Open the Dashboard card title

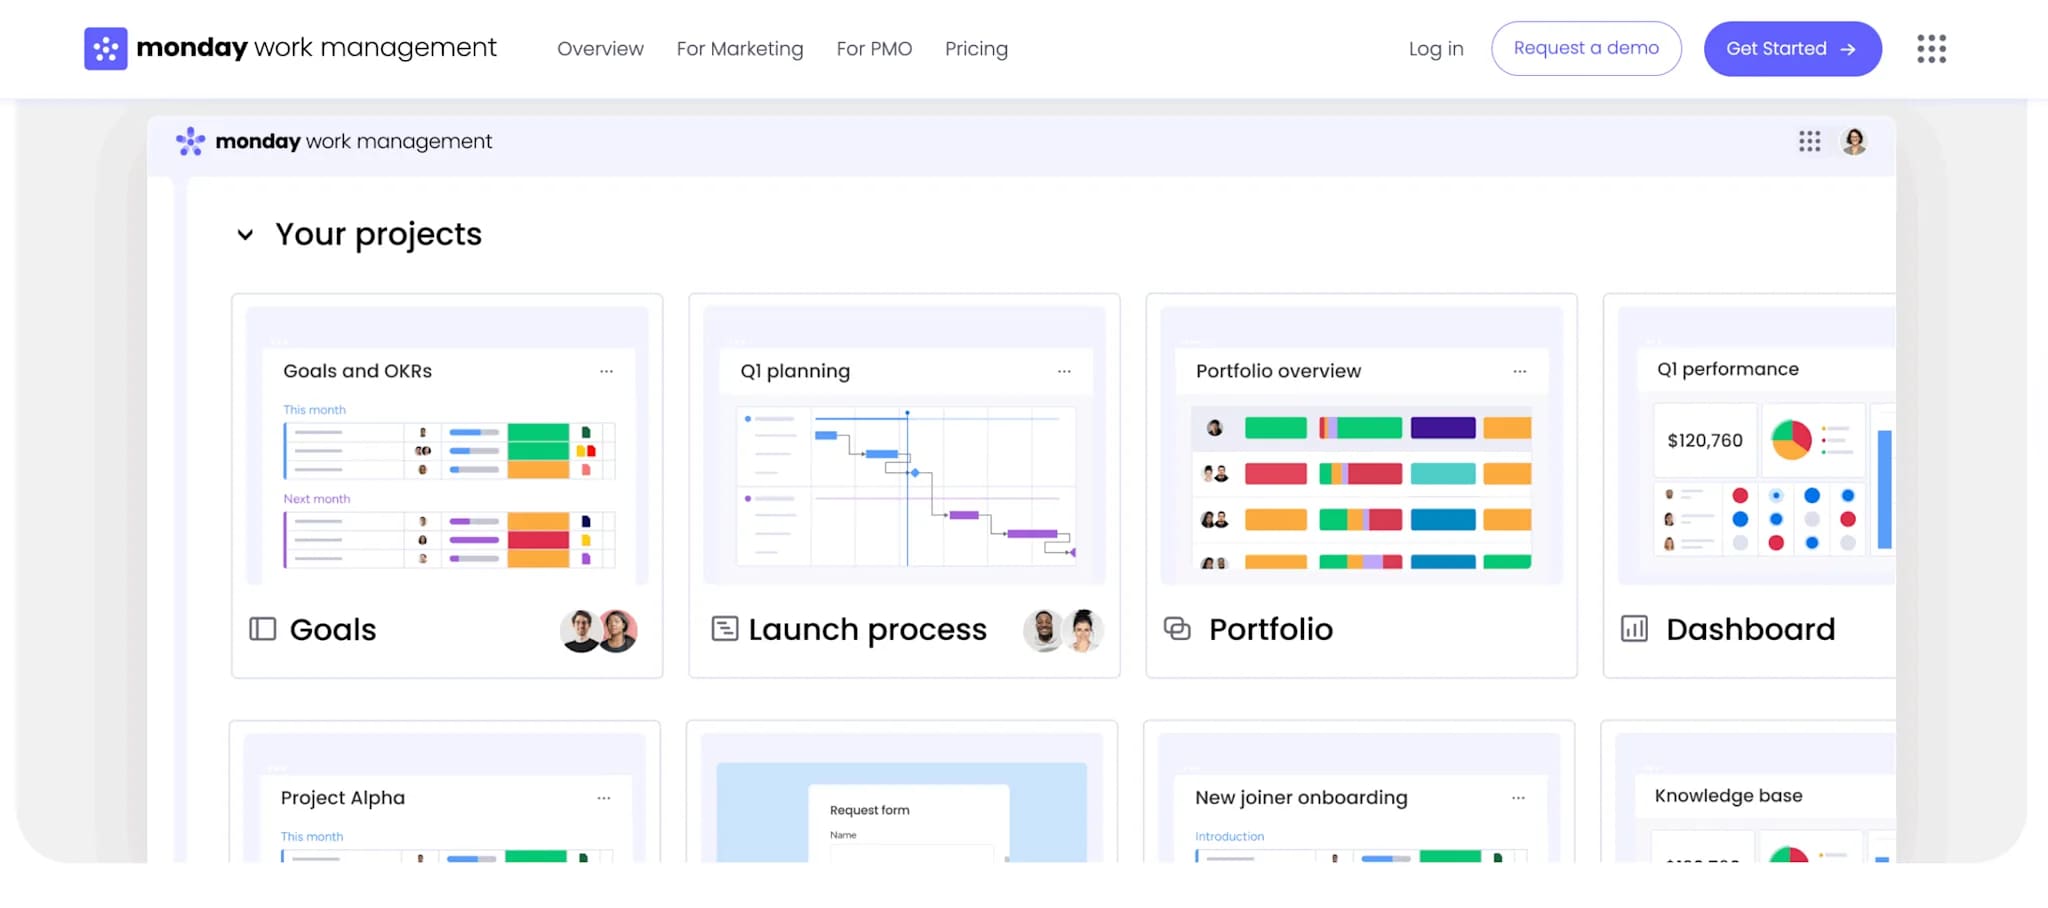click(x=1750, y=629)
